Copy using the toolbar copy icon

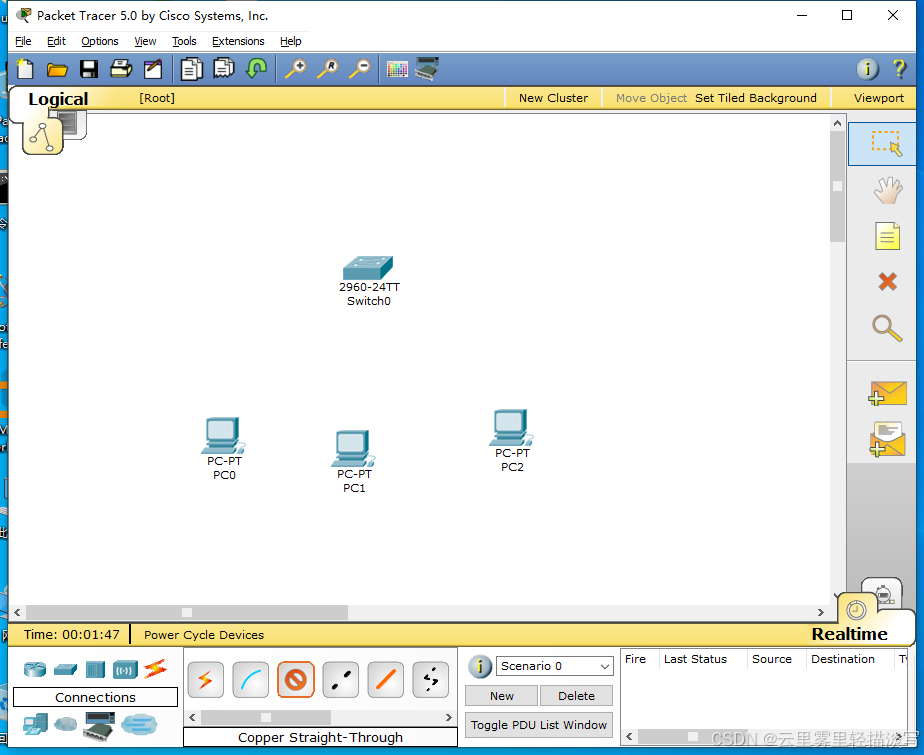(x=192, y=69)
